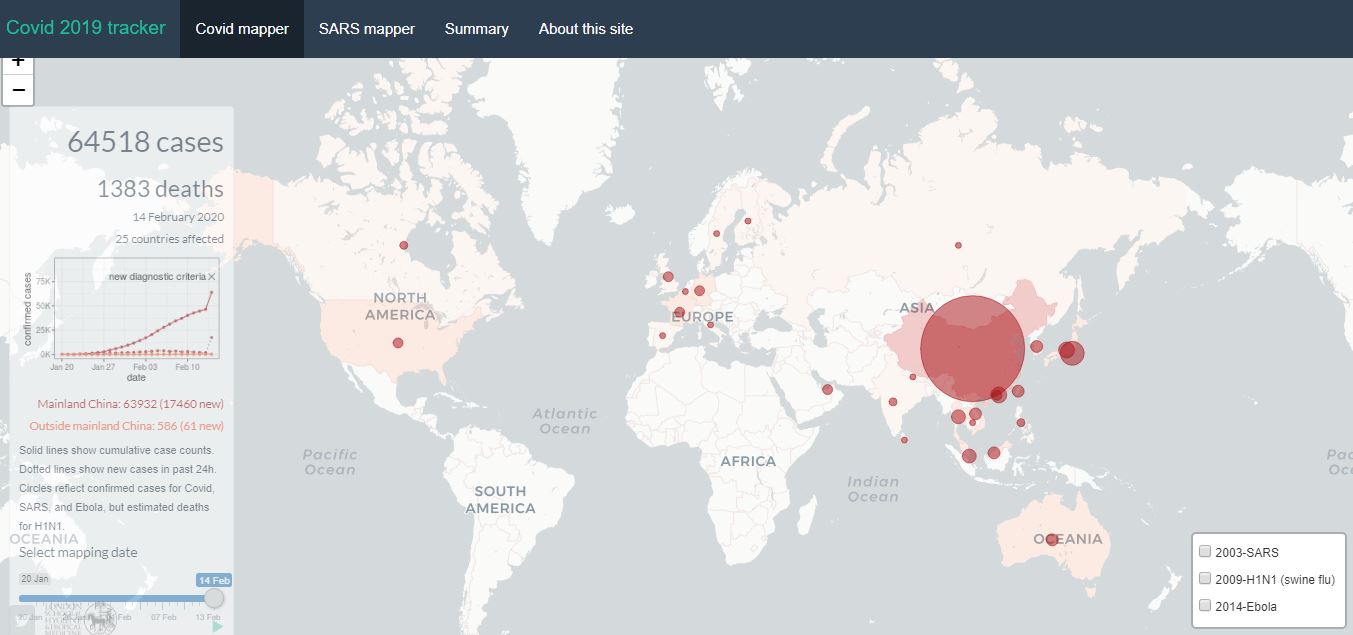Screen dimensions: 1353x635
Task: Click the United States case circle
Action: click(x=398, y=343)
